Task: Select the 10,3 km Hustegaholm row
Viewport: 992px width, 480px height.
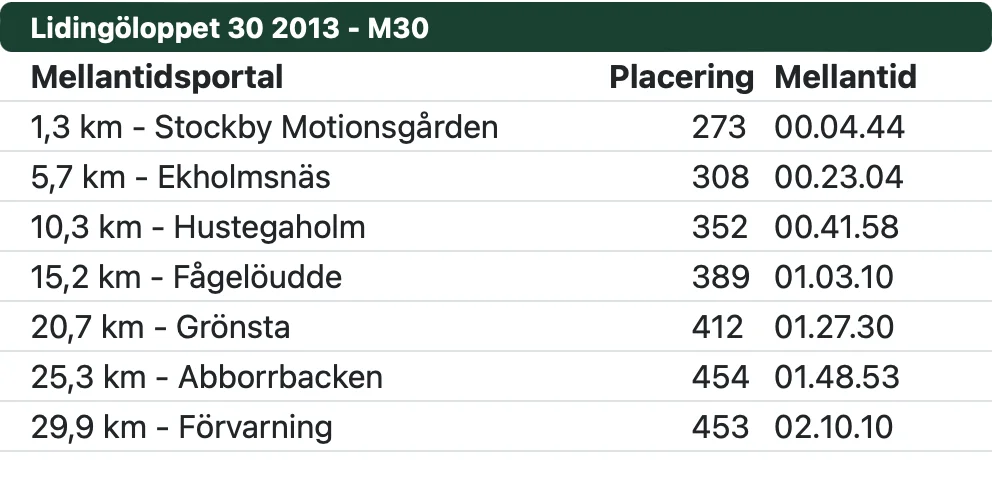Action: tap(496, 226)
